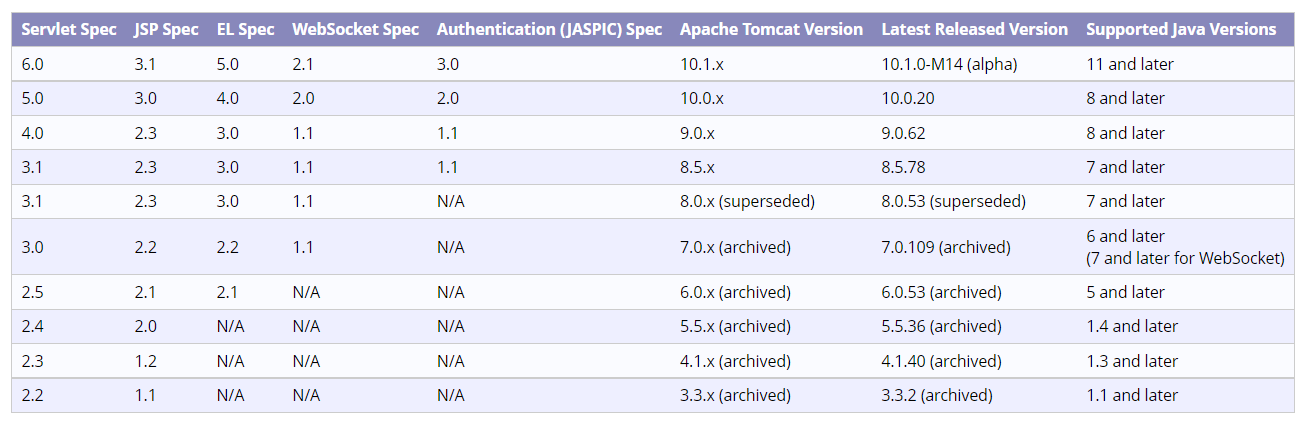
Task: Click the 6.0.x (archived) version cell
Action: click(x=735, y=292)
